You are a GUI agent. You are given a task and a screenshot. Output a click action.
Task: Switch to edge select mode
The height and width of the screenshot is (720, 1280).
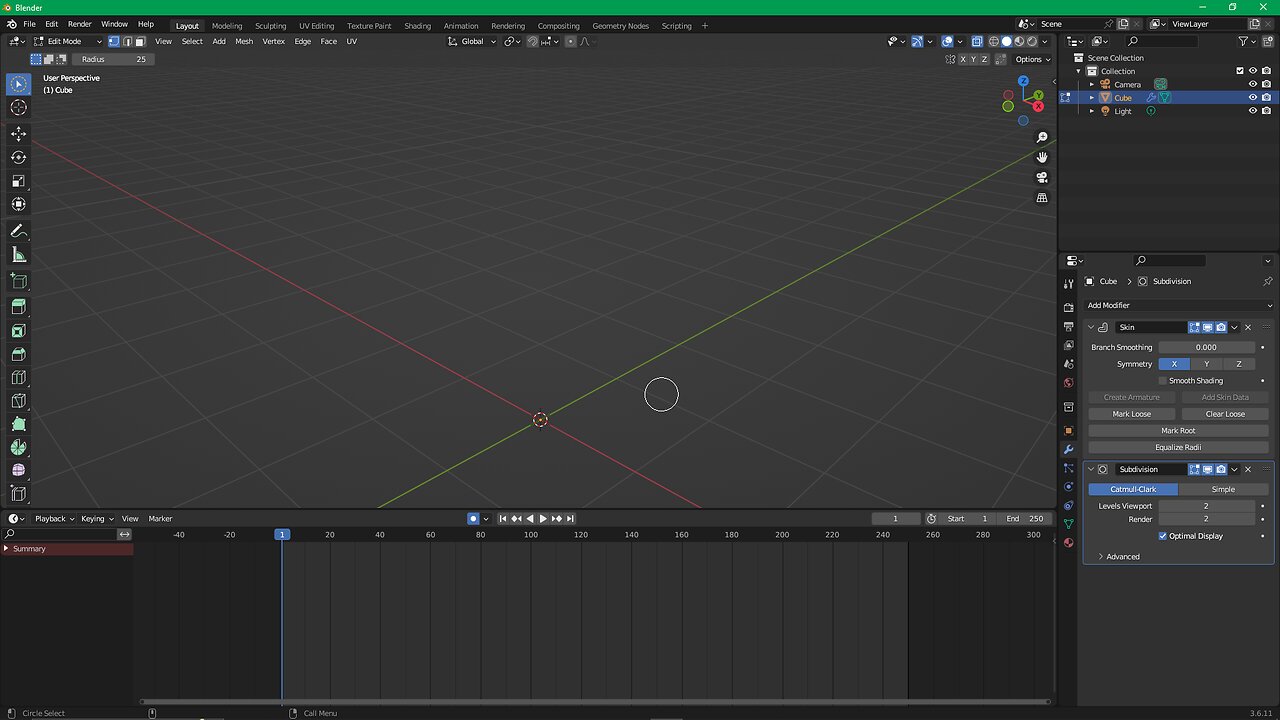pos(127,41)
